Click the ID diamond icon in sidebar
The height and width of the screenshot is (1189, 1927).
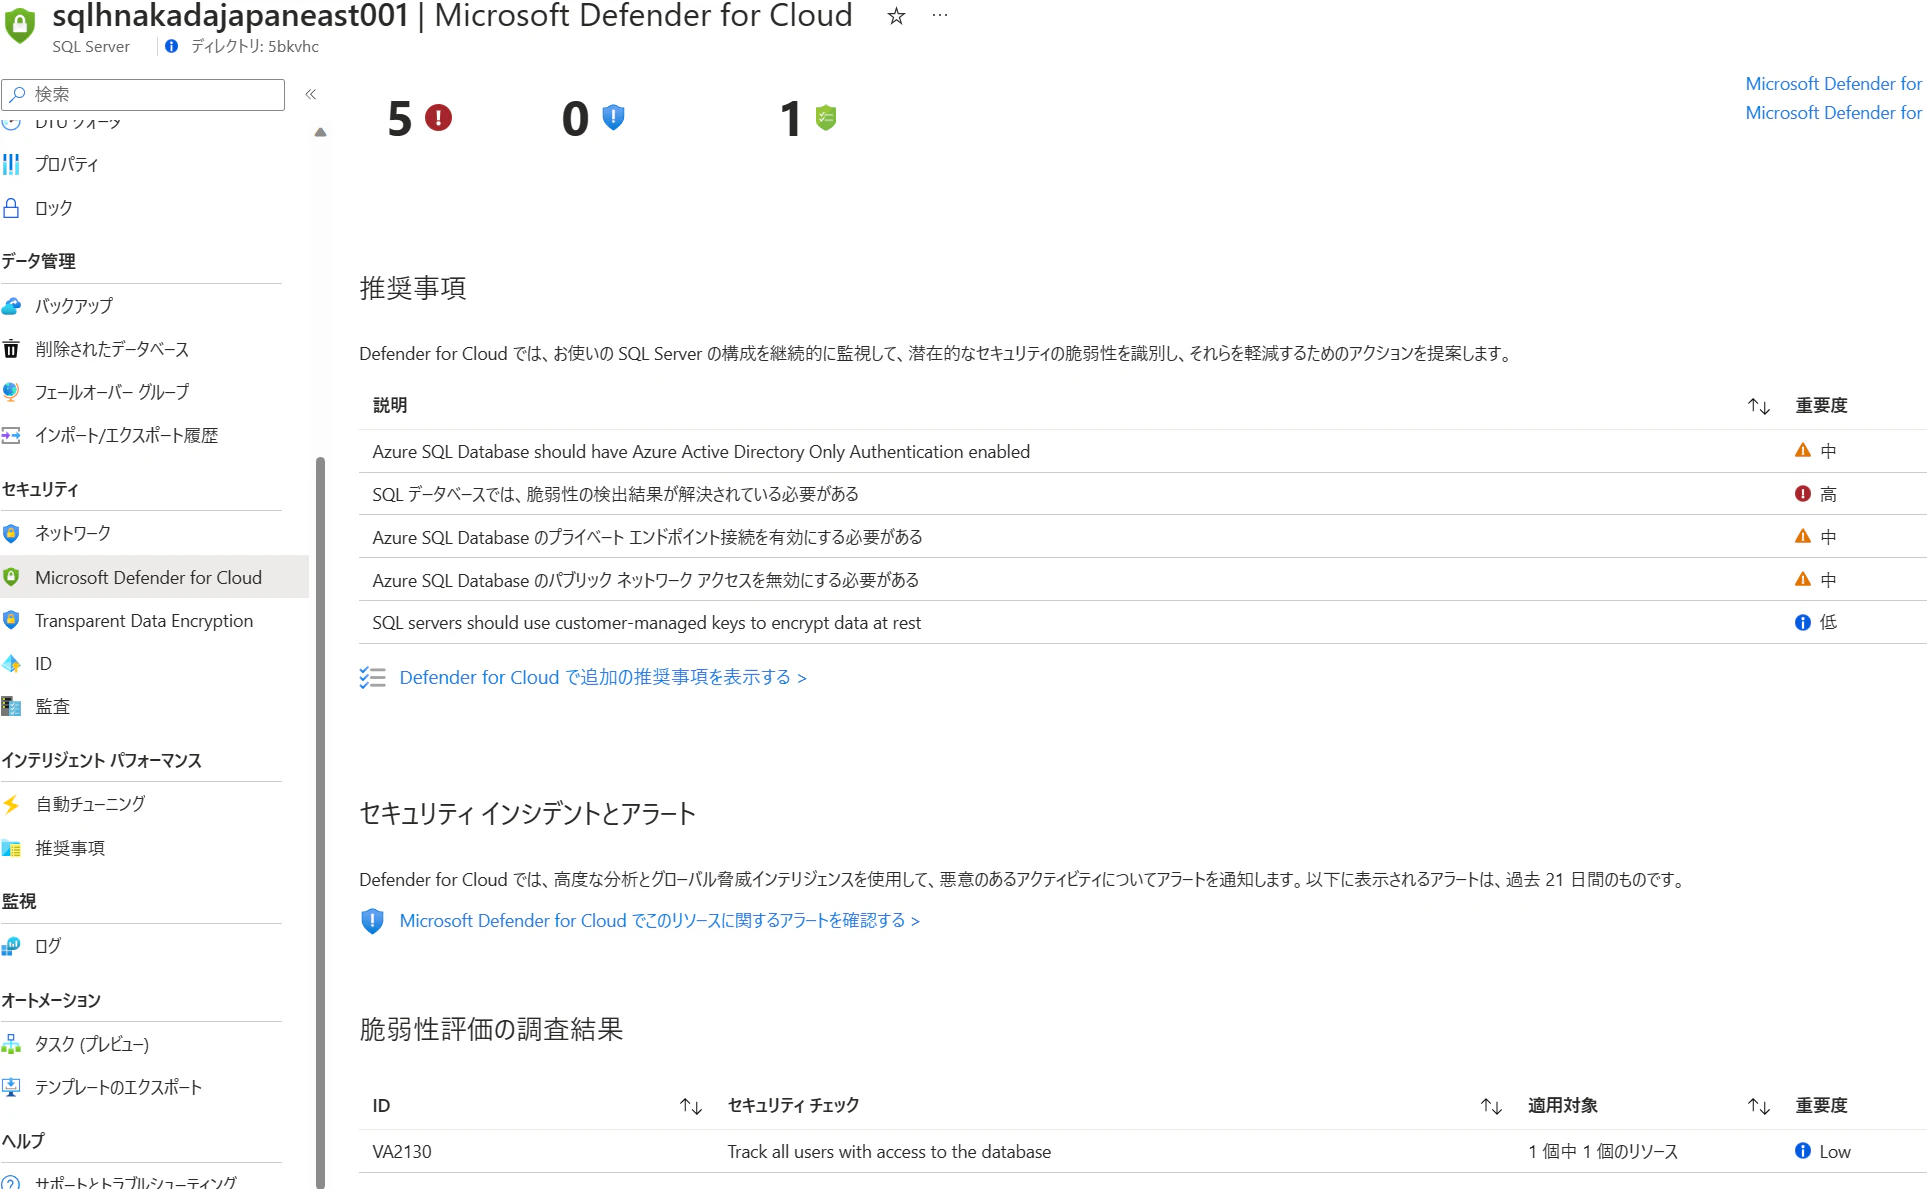(11, 663)
